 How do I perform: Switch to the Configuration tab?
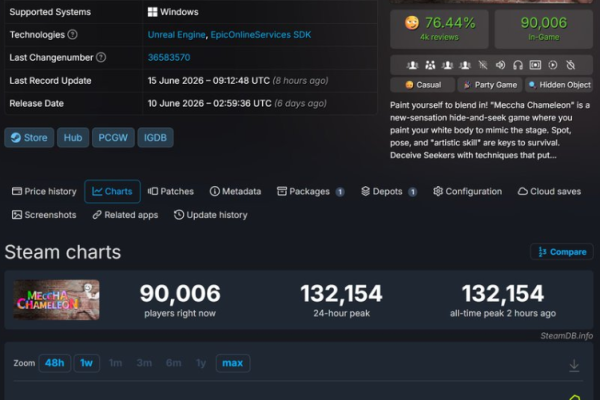click(x=467, y=191)
